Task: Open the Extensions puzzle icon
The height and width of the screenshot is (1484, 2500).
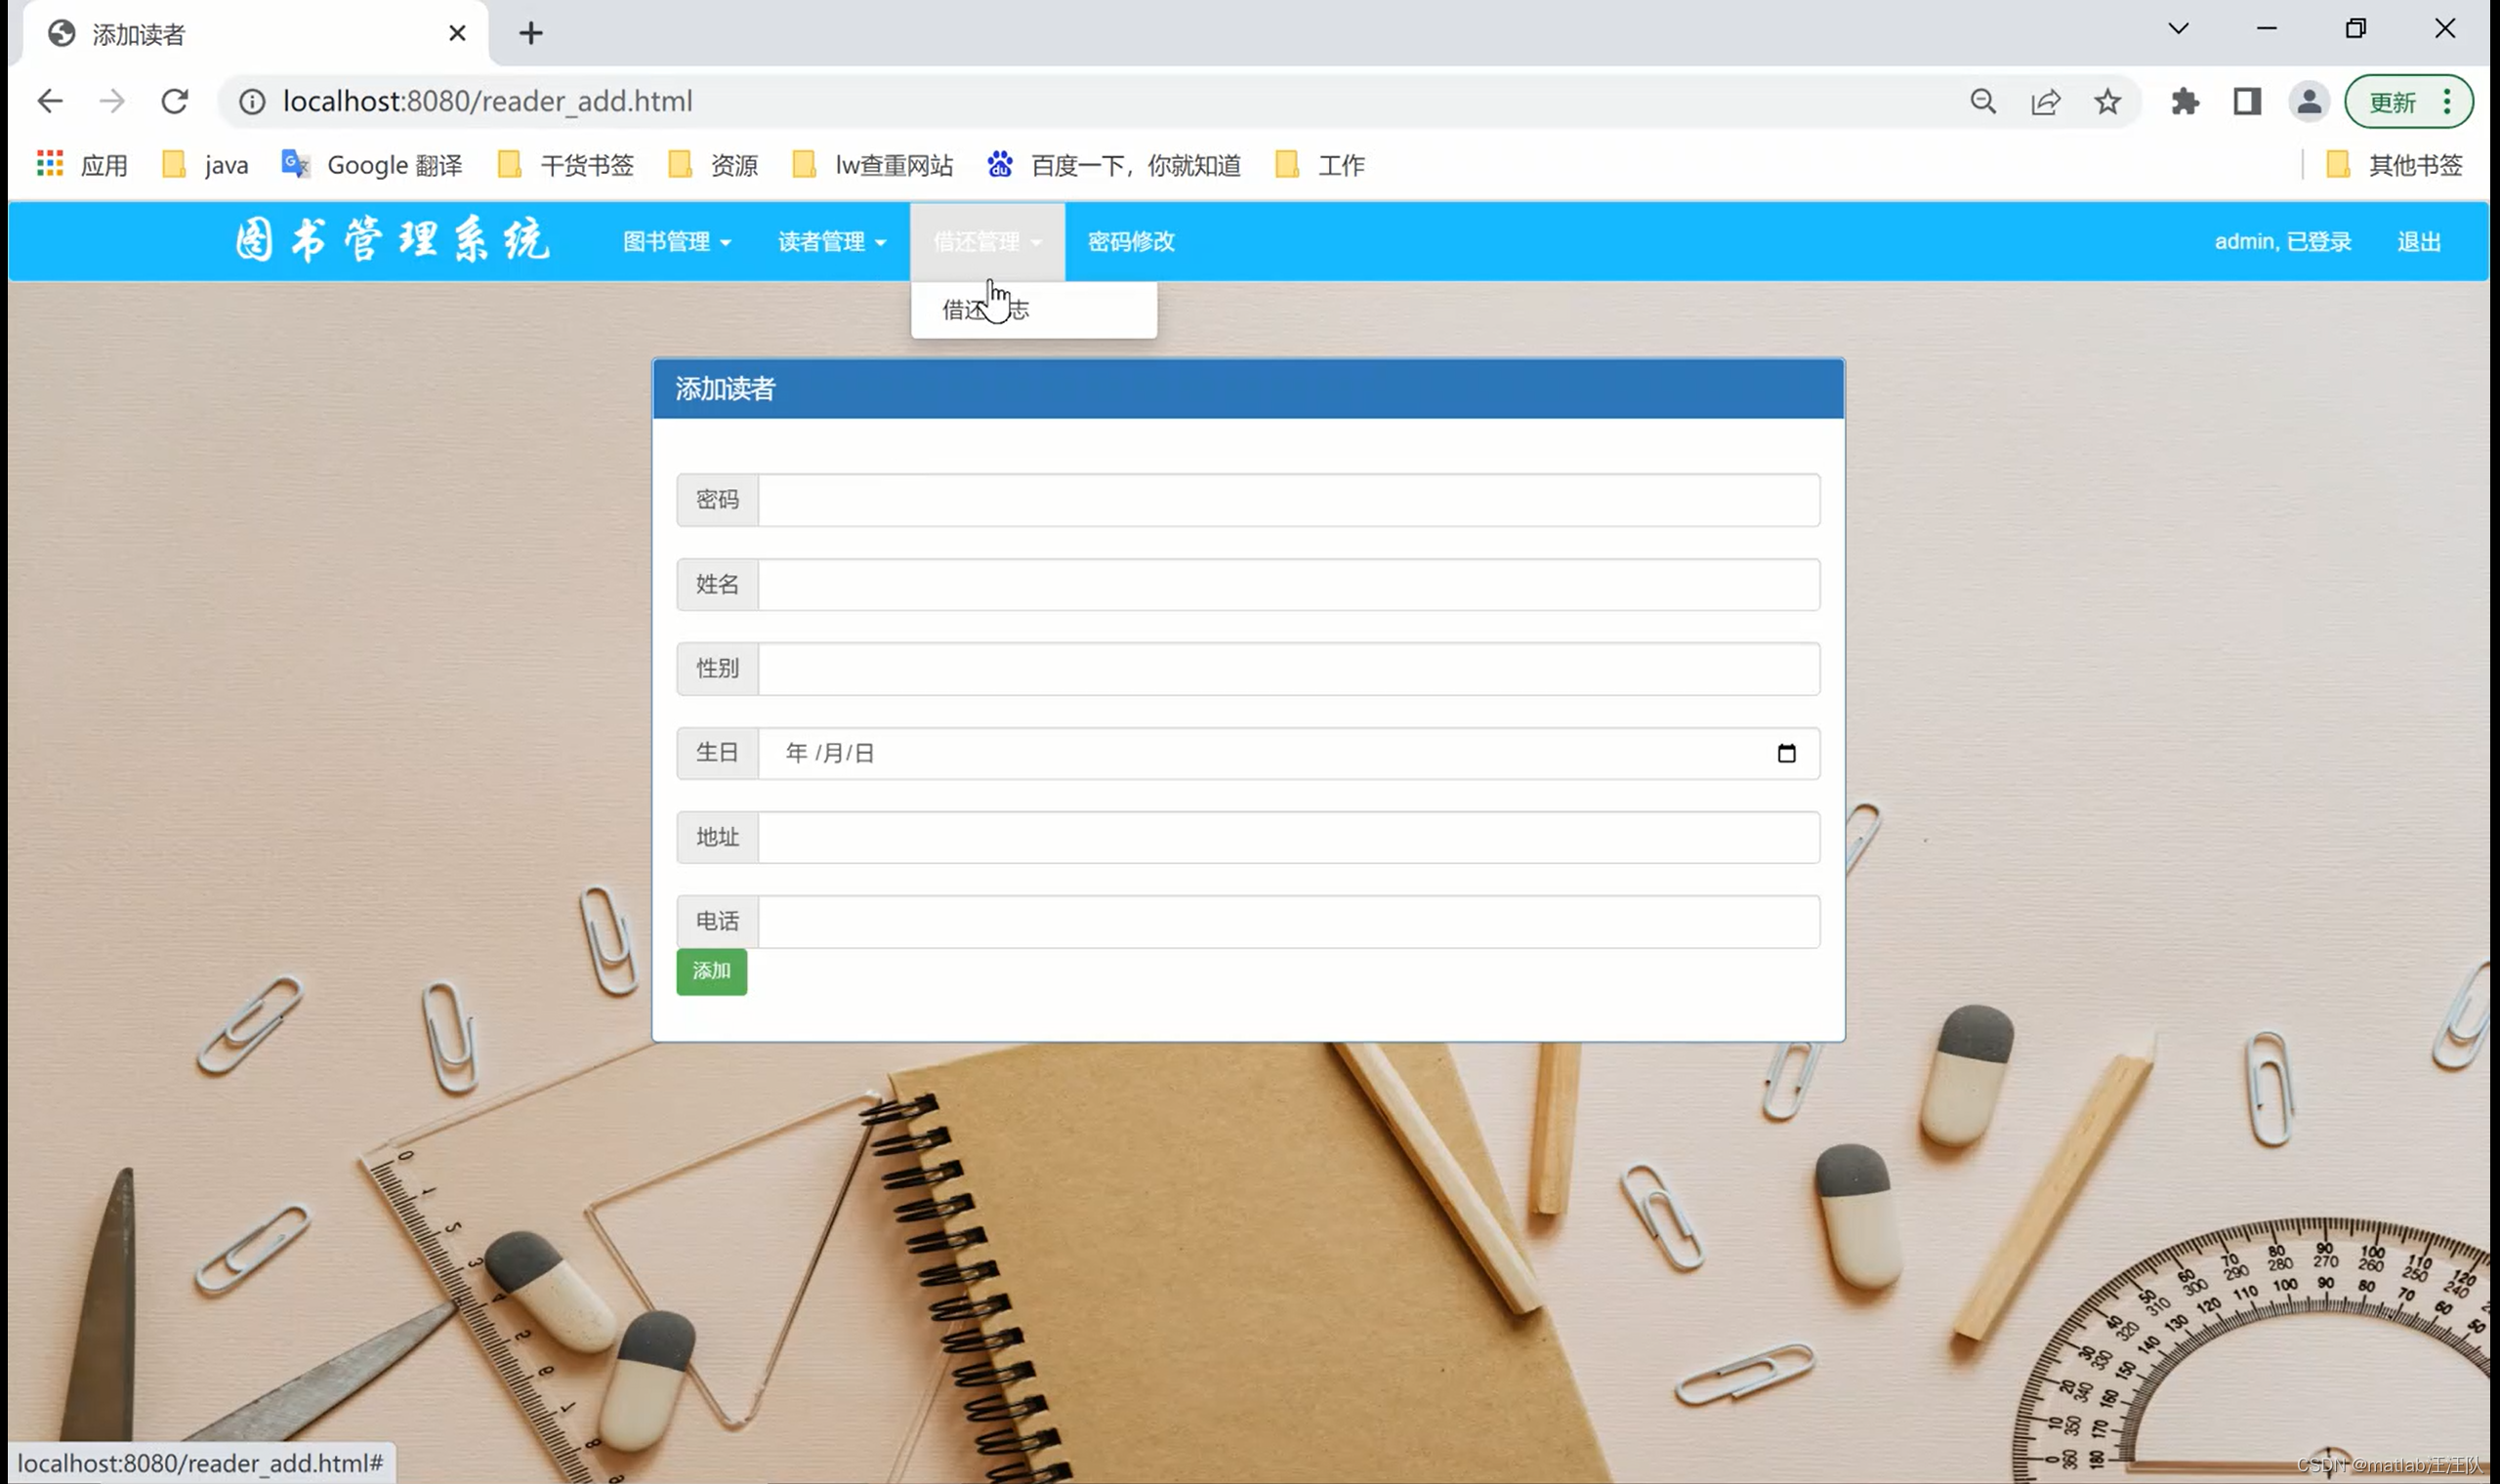Action: pos(2185,101)
